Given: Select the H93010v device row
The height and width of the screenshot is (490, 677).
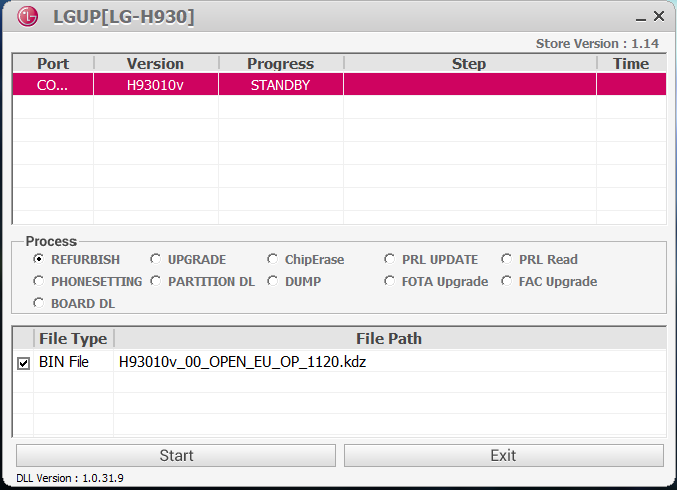Looking at the screenshot, I should click(x=155, y=85).
